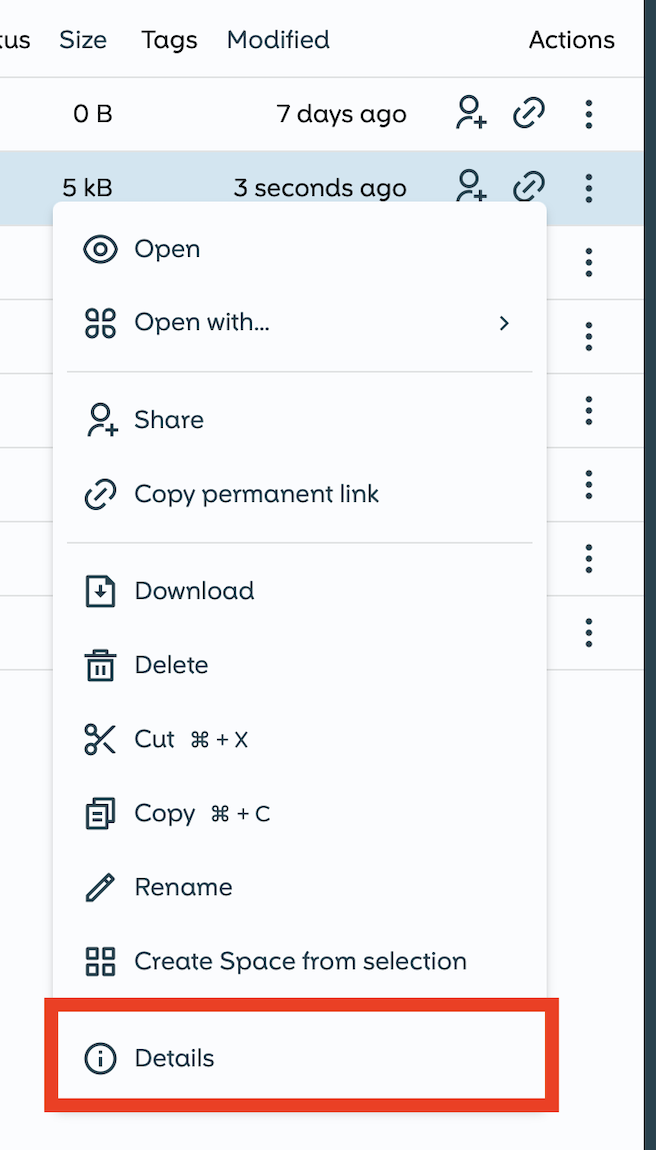Image resolution: width=656 pixels, height=1150 pixels.
Task: Click the Download tray icon in the menu
Action: tap(100, 591)
